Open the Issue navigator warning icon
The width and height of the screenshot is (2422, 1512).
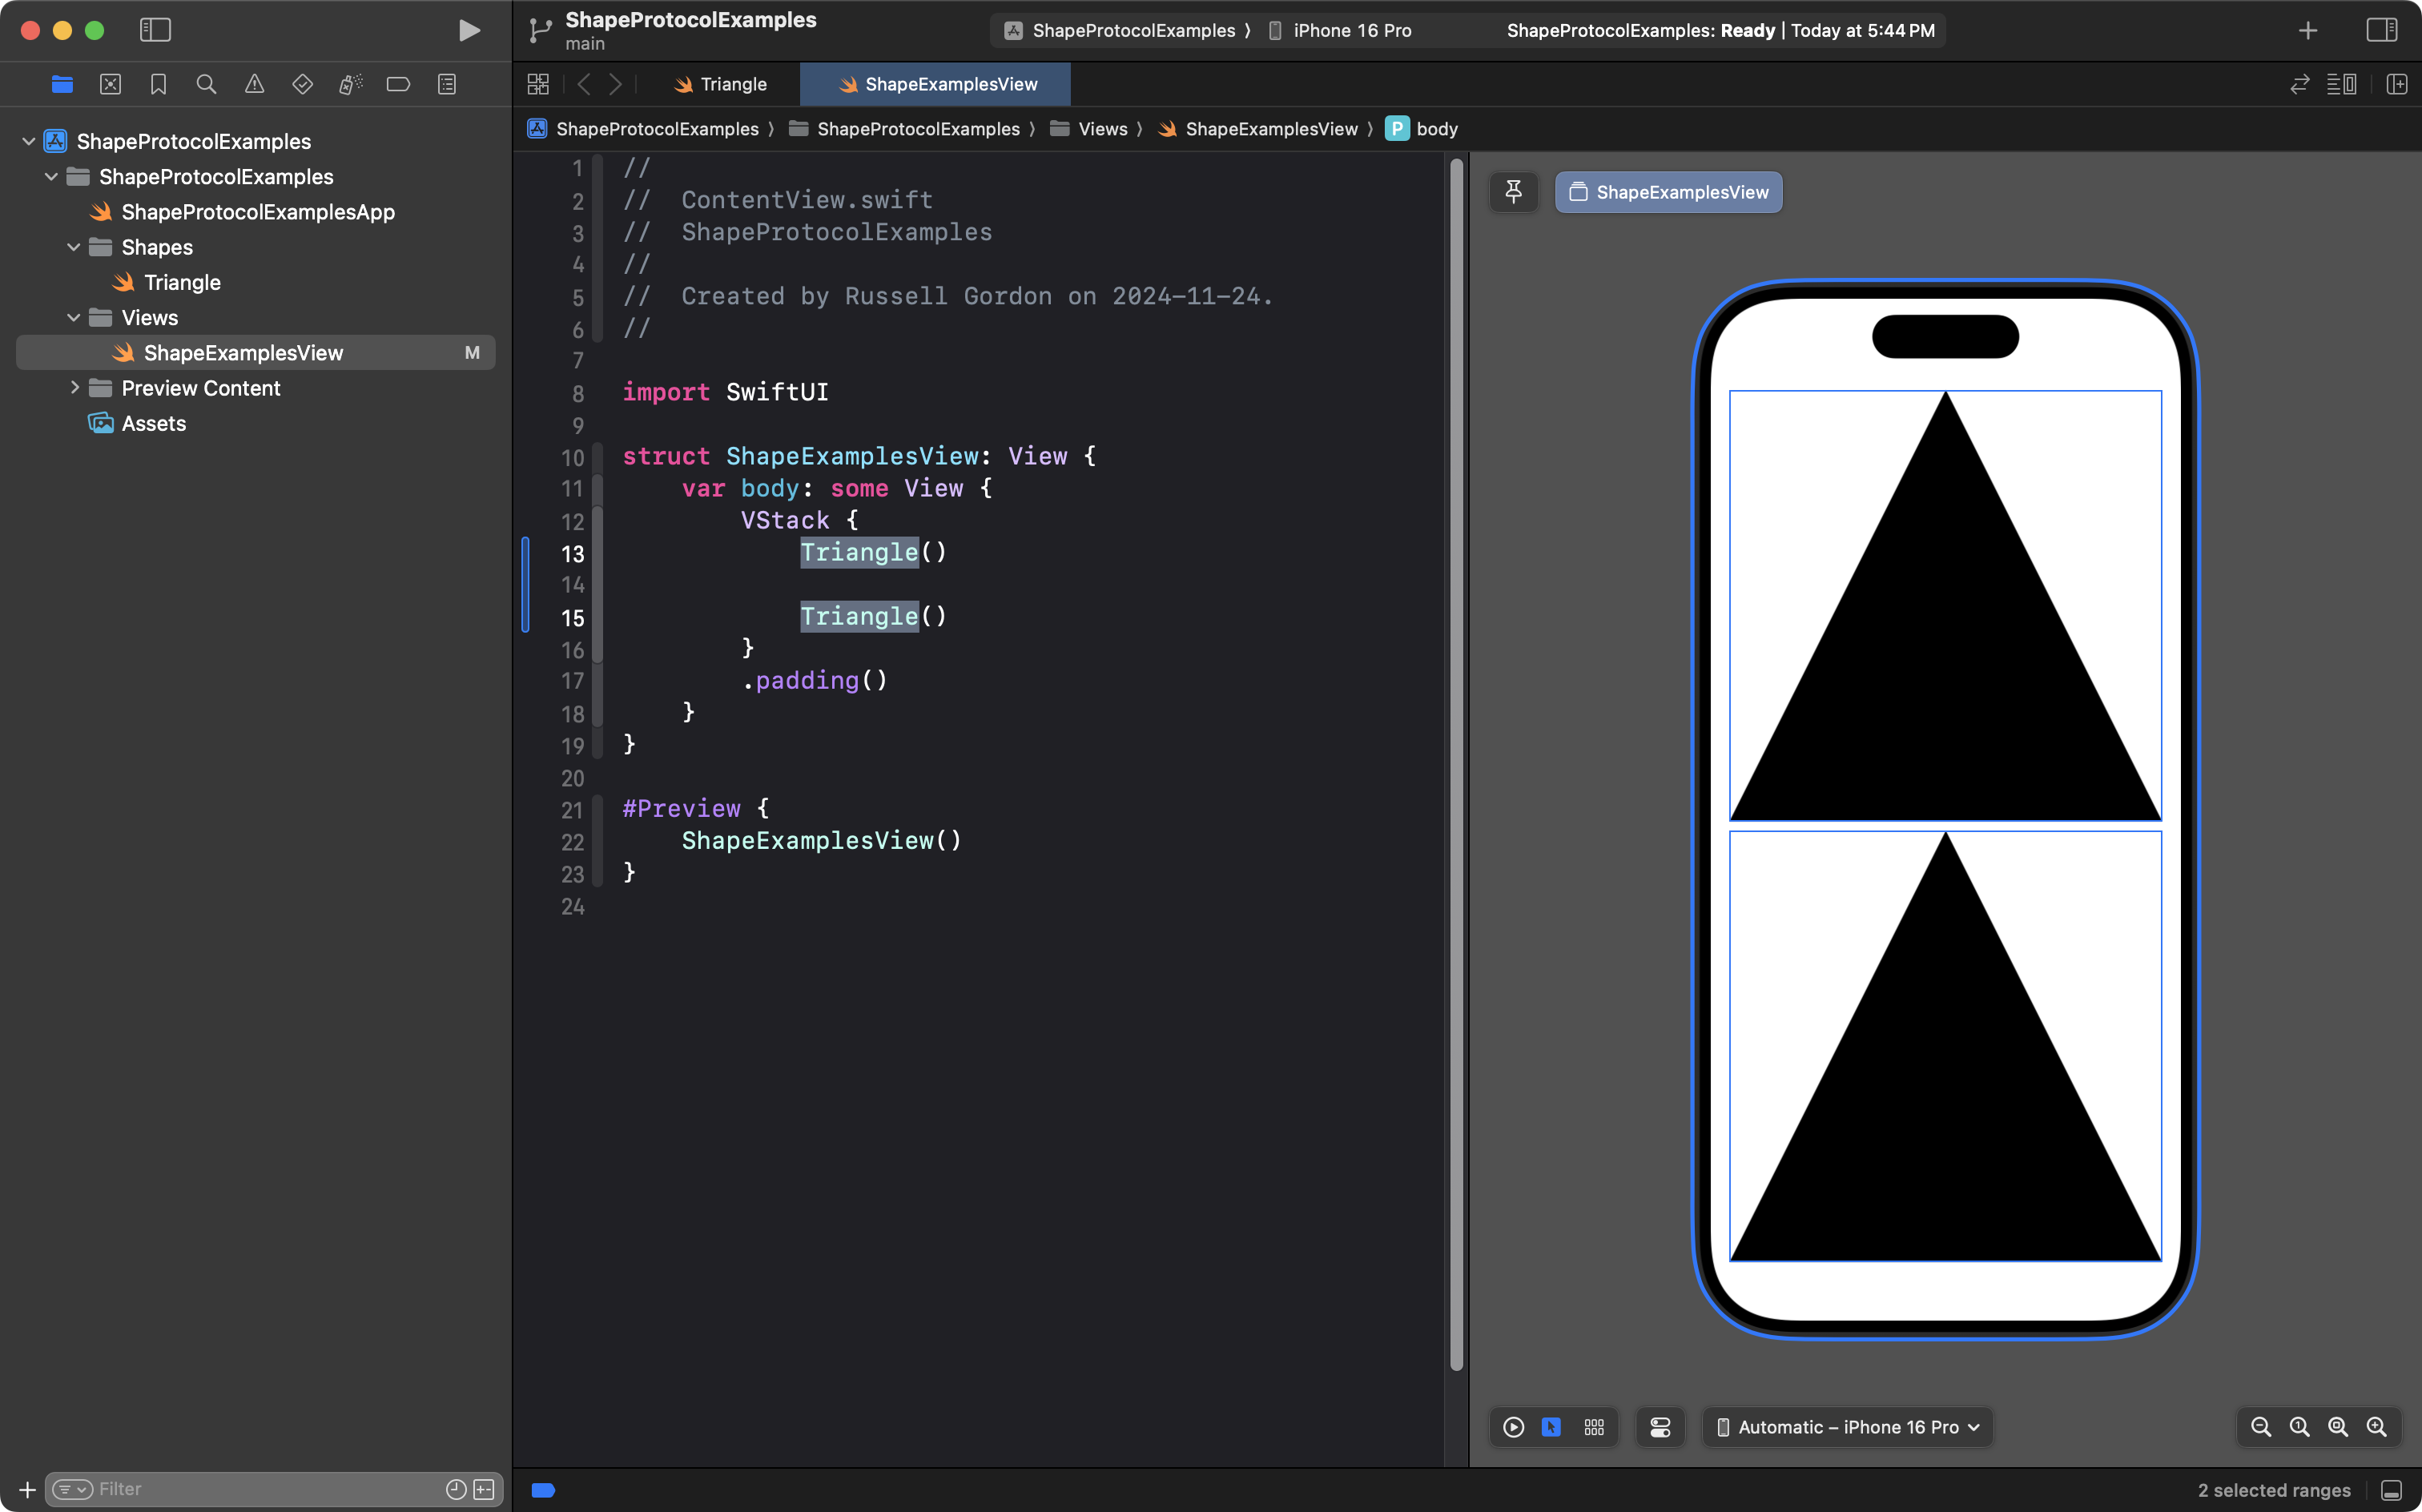point(254,84)
